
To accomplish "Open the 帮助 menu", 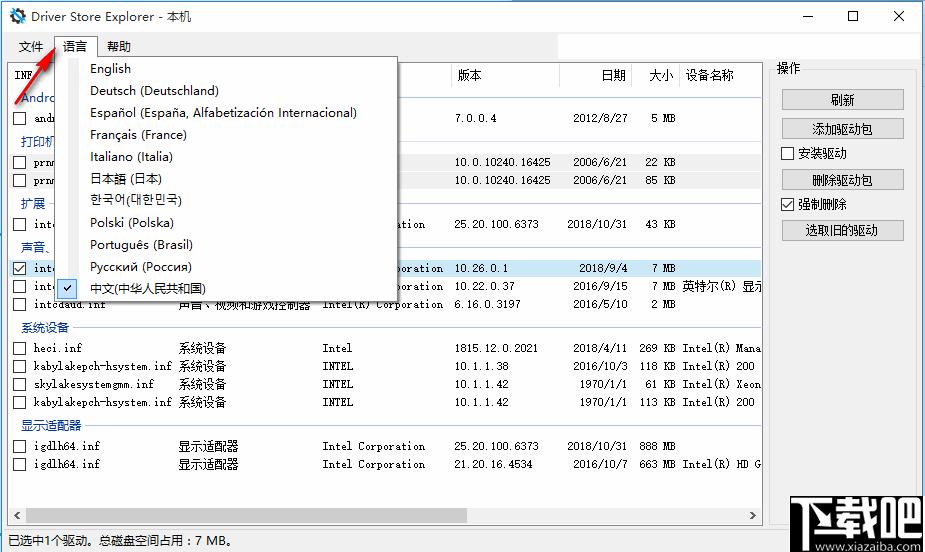I will tap(119, 47).
